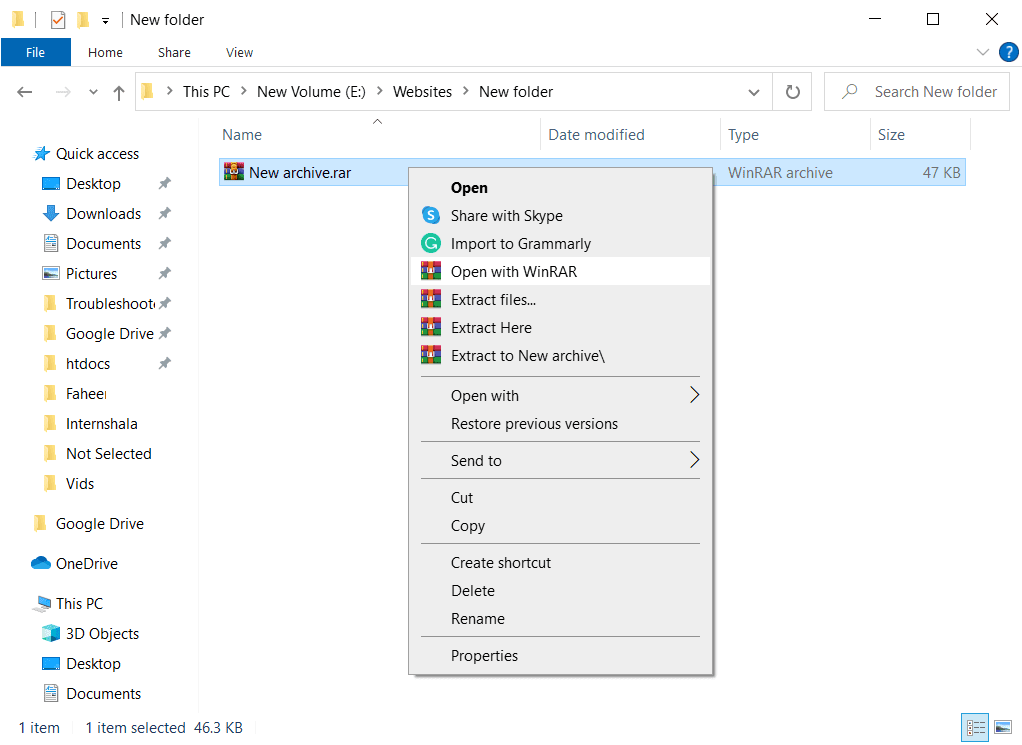Click the WinRAR icon beside Extract Here

431,327
